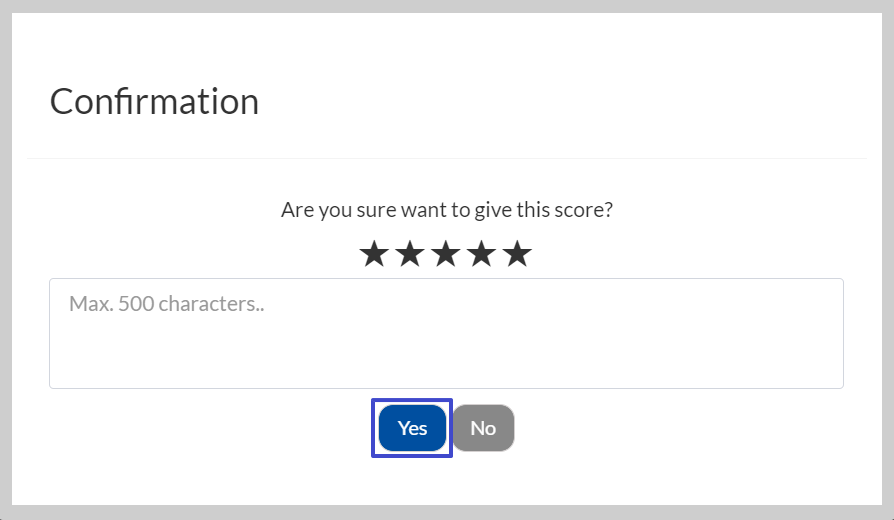Change the rating to four stars
The image size is (894, 520).
[482, 253]
